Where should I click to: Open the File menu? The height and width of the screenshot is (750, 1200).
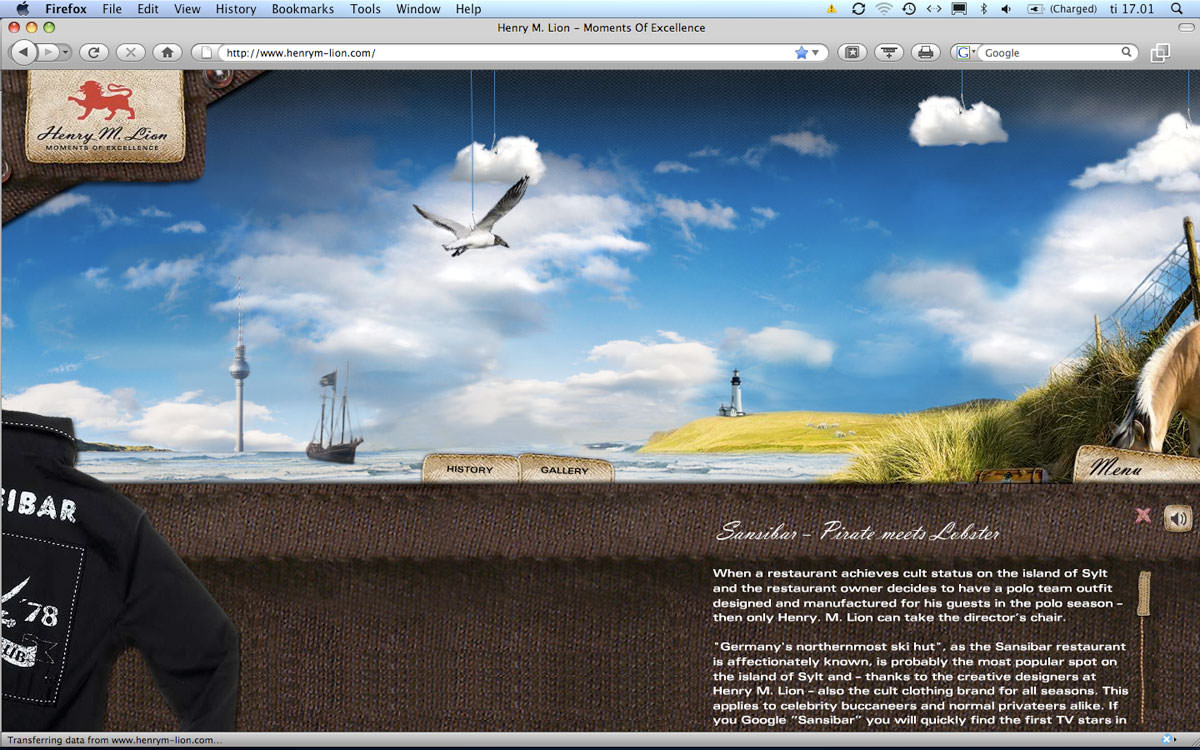[x=112, y=9]
